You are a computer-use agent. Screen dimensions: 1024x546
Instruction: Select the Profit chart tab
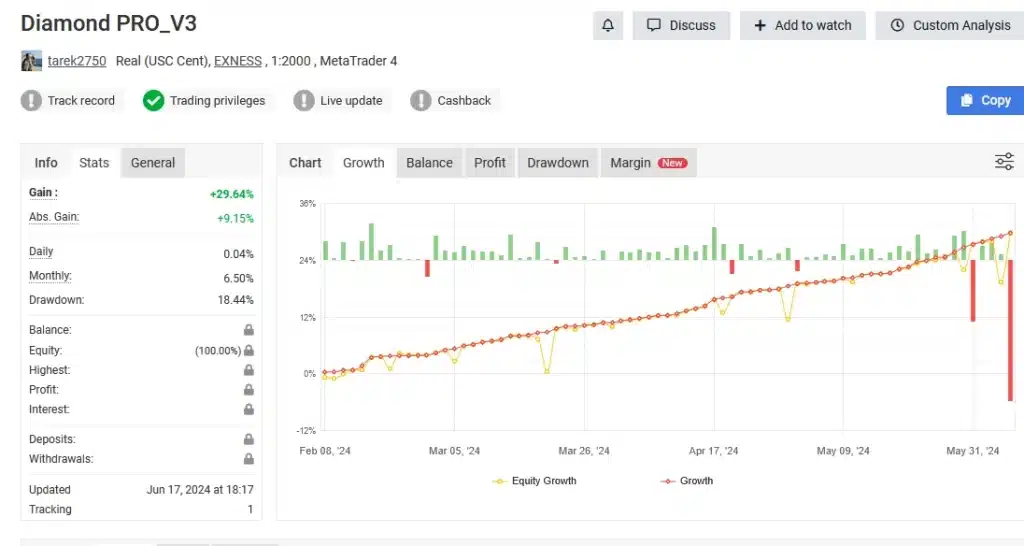(x=490, y=163)
